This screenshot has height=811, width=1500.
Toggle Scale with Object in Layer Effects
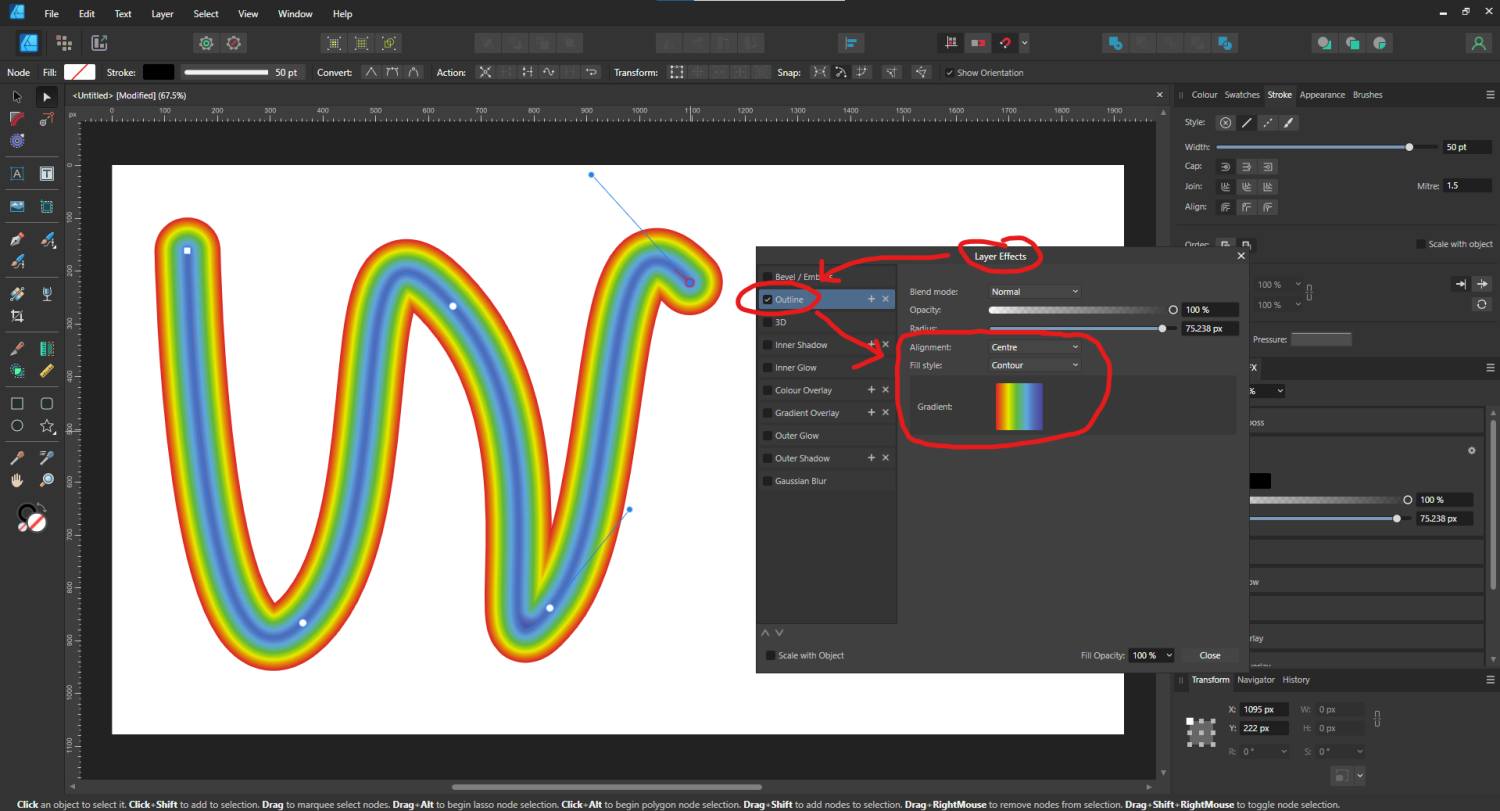[x=770, y=656]
